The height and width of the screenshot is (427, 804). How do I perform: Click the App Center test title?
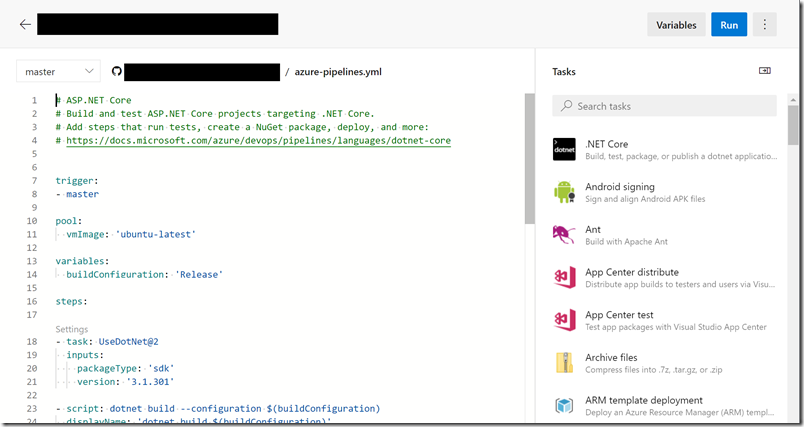click(x=619, y=315)
